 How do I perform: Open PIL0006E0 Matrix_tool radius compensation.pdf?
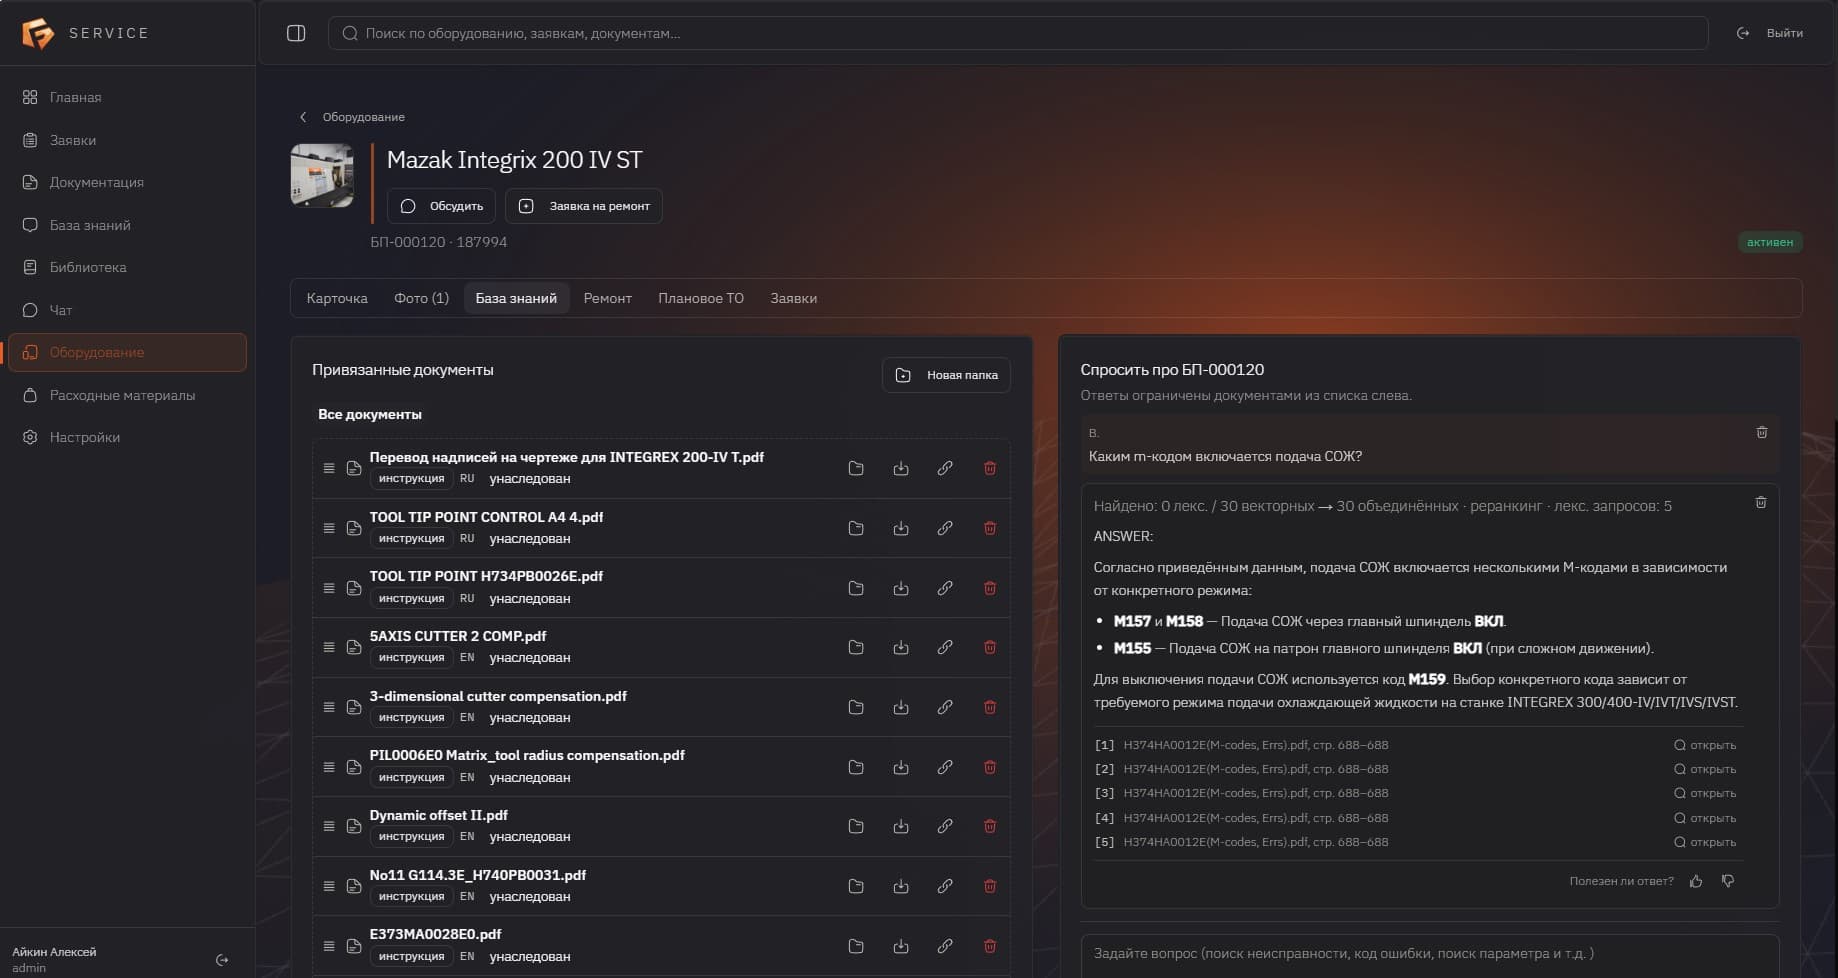pos(527,755)
